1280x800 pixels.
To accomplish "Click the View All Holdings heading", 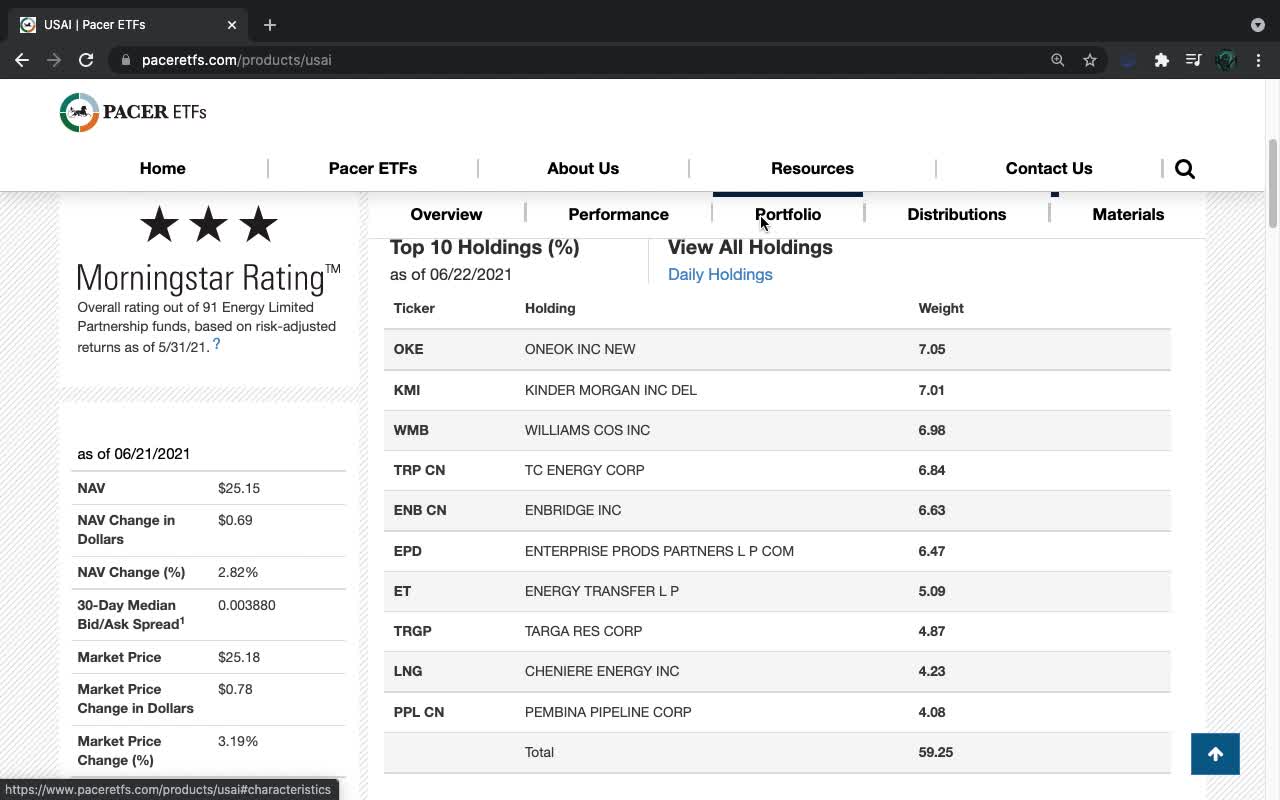I will pyautogui.click(x=750, y=247).
